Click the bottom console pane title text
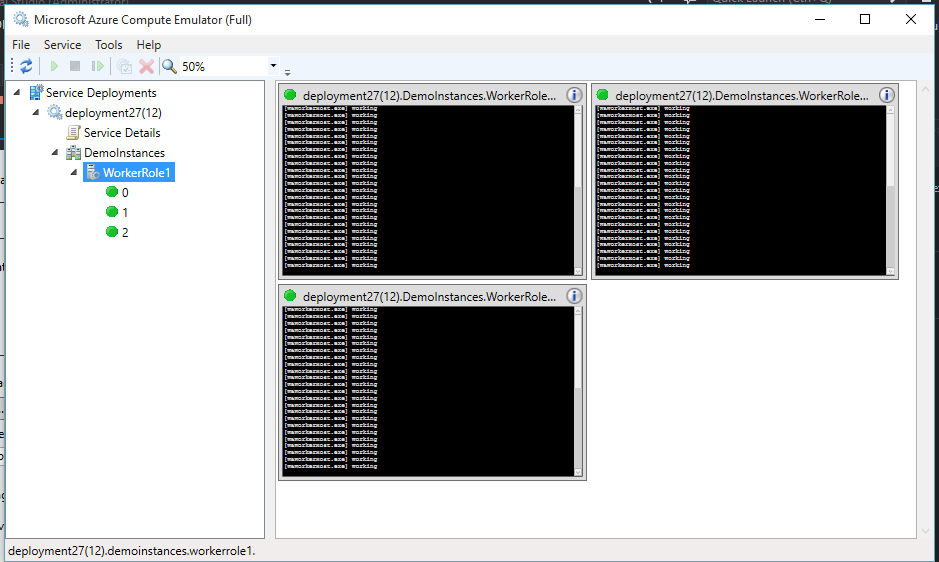The image size is (939, 562). tap(429, 297)
